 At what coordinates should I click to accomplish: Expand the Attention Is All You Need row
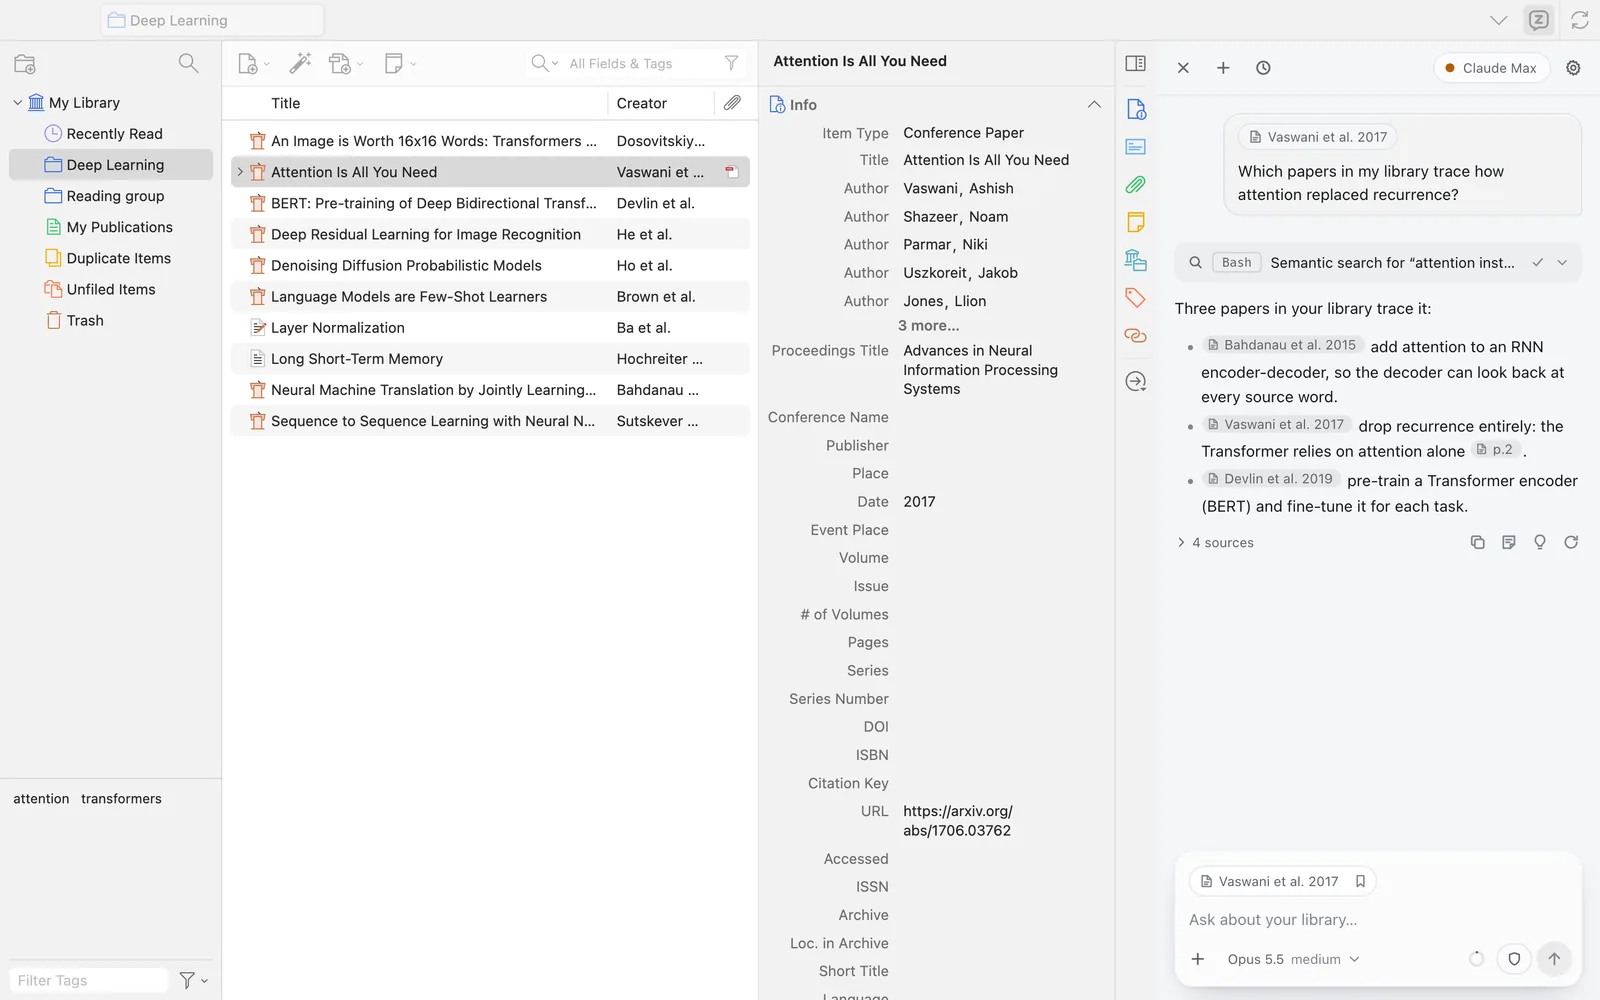(240, 172)
